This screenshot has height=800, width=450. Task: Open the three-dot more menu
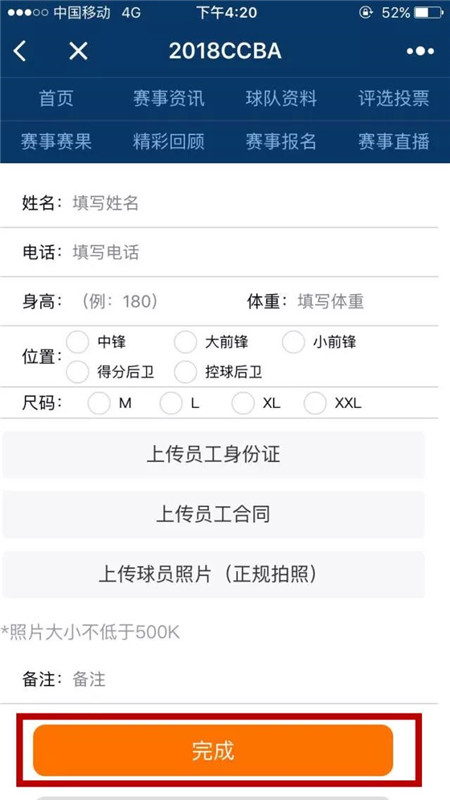[420, 51]
